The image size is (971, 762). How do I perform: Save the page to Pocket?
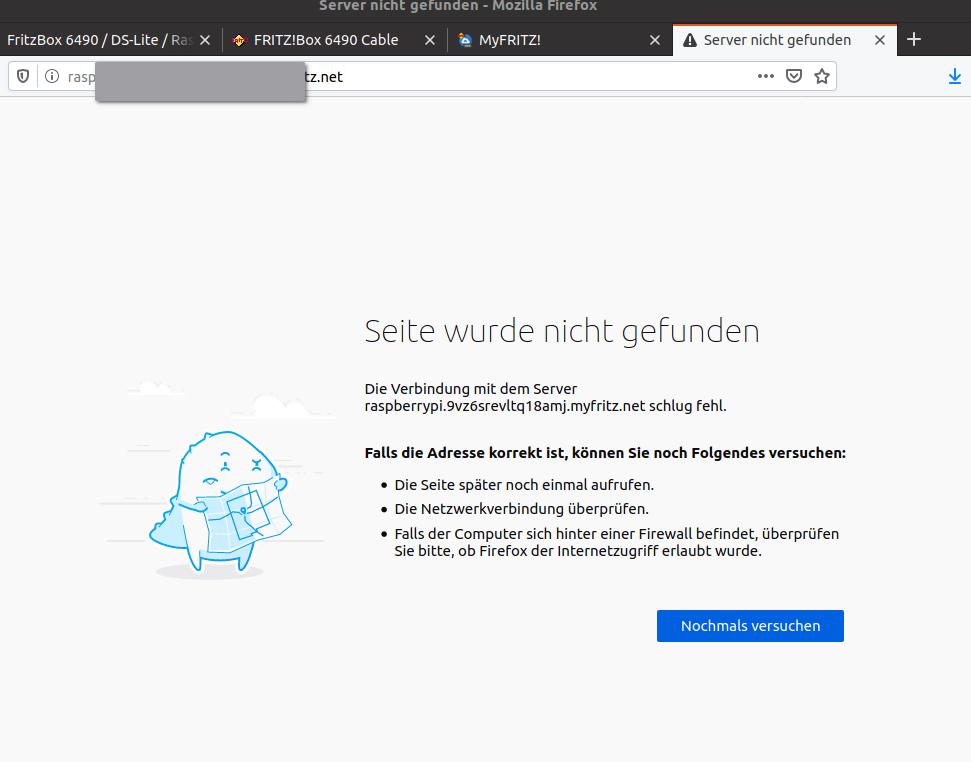pyautogui.click(x=793, y=75)
